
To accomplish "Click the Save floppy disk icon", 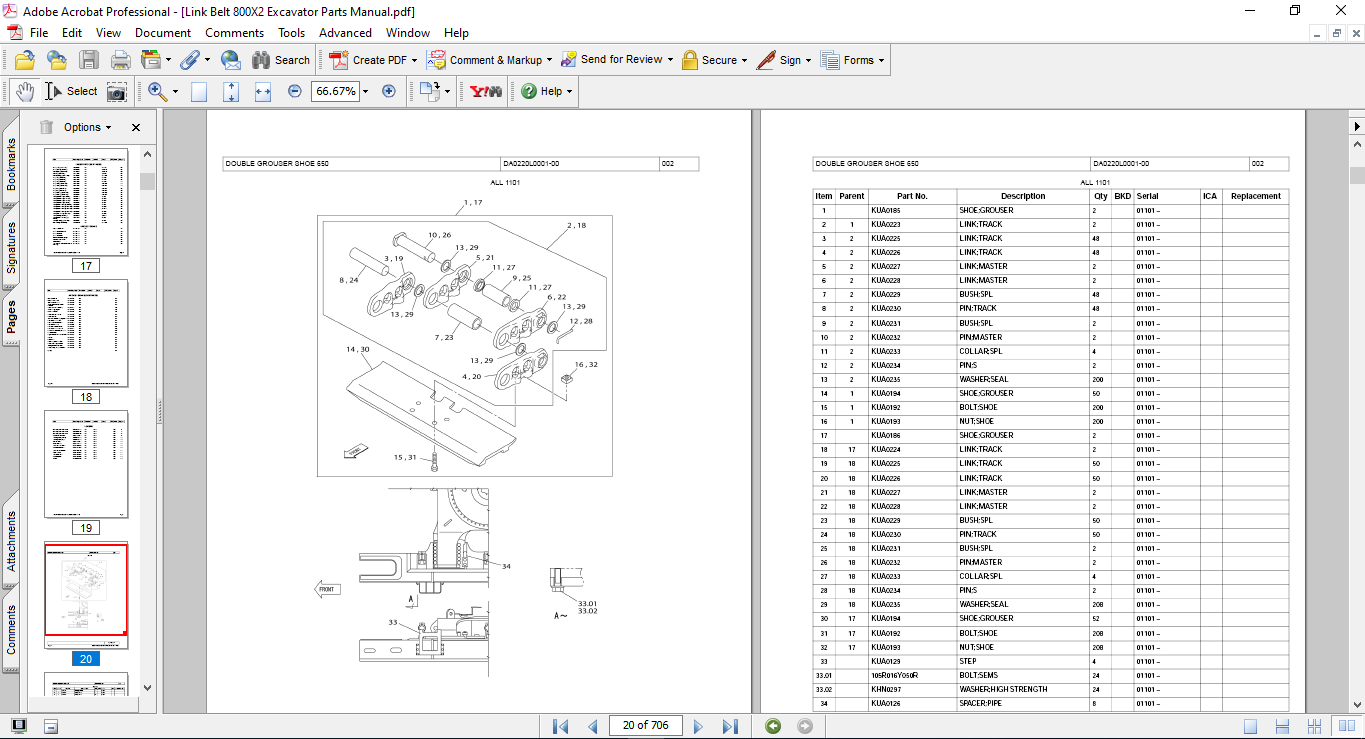I will 89,60.
